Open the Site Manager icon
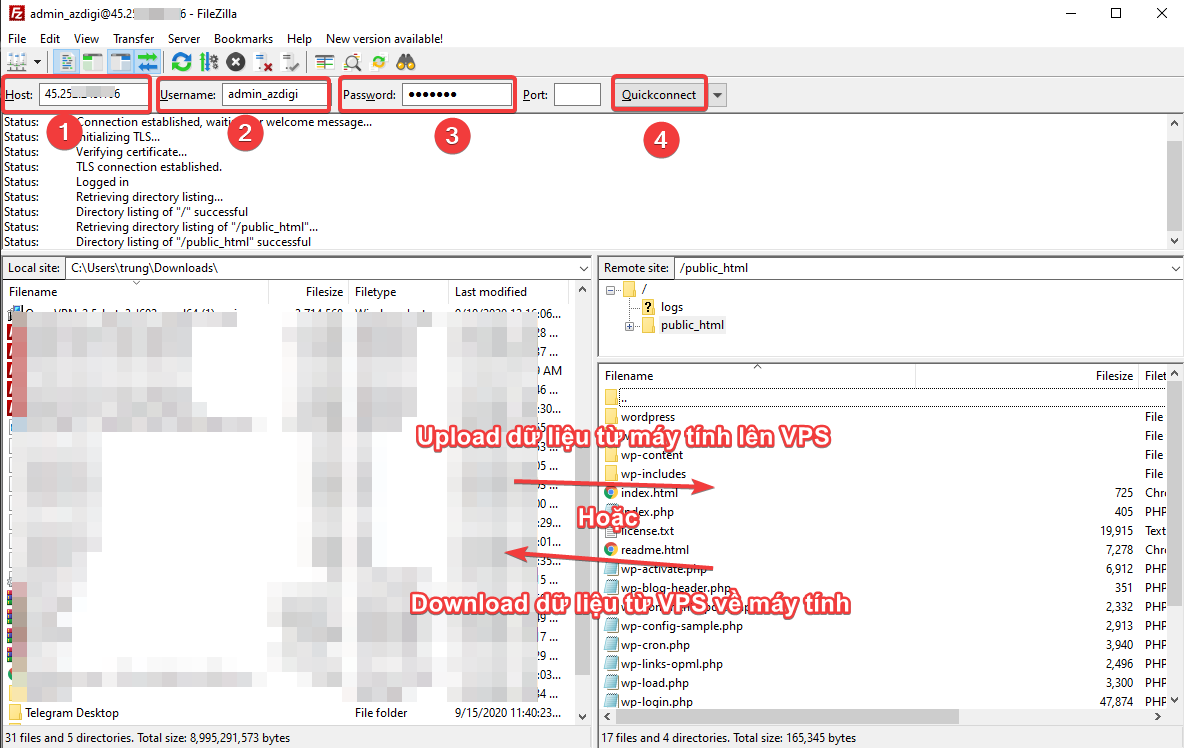1184x748 pixels. point(17,62)
